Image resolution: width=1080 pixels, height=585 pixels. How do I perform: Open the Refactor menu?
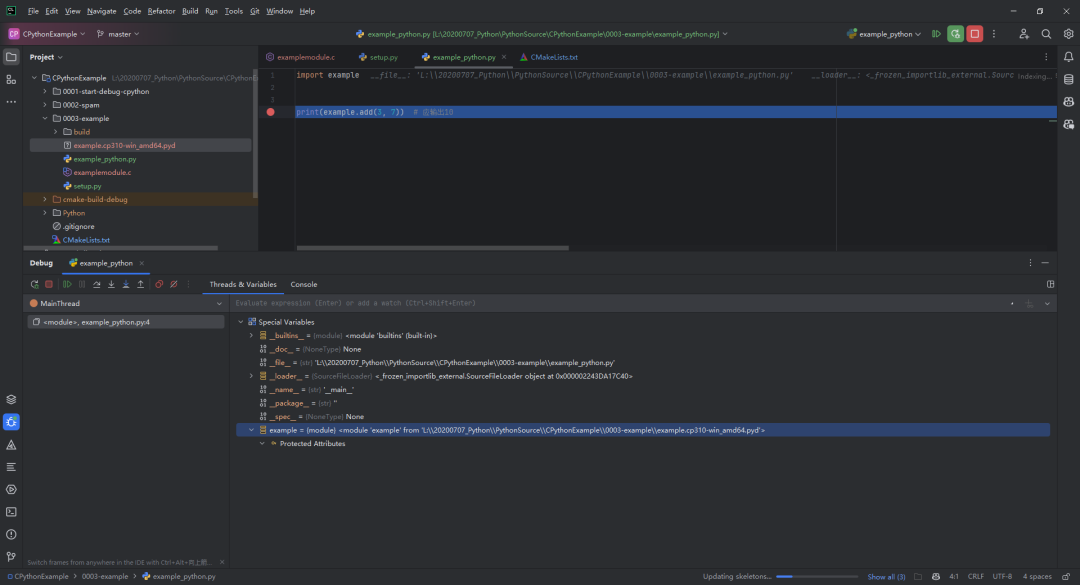[161, 11]
